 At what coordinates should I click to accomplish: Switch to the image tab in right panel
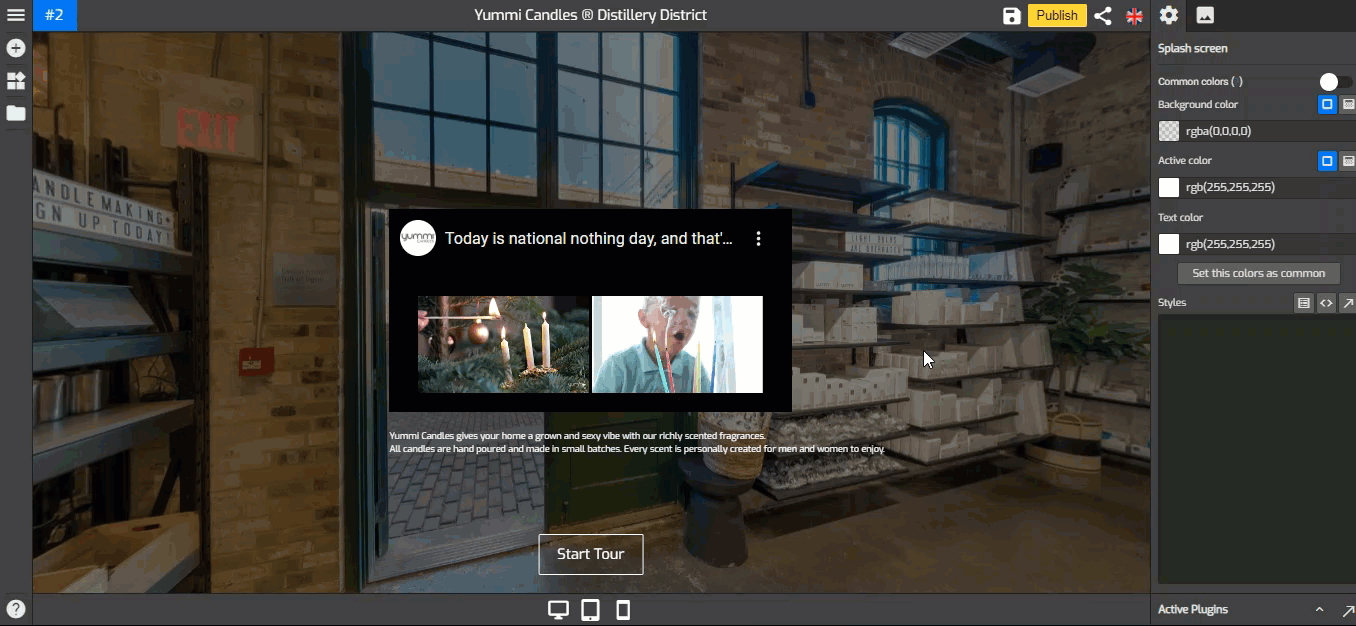tap(1205, 15)
